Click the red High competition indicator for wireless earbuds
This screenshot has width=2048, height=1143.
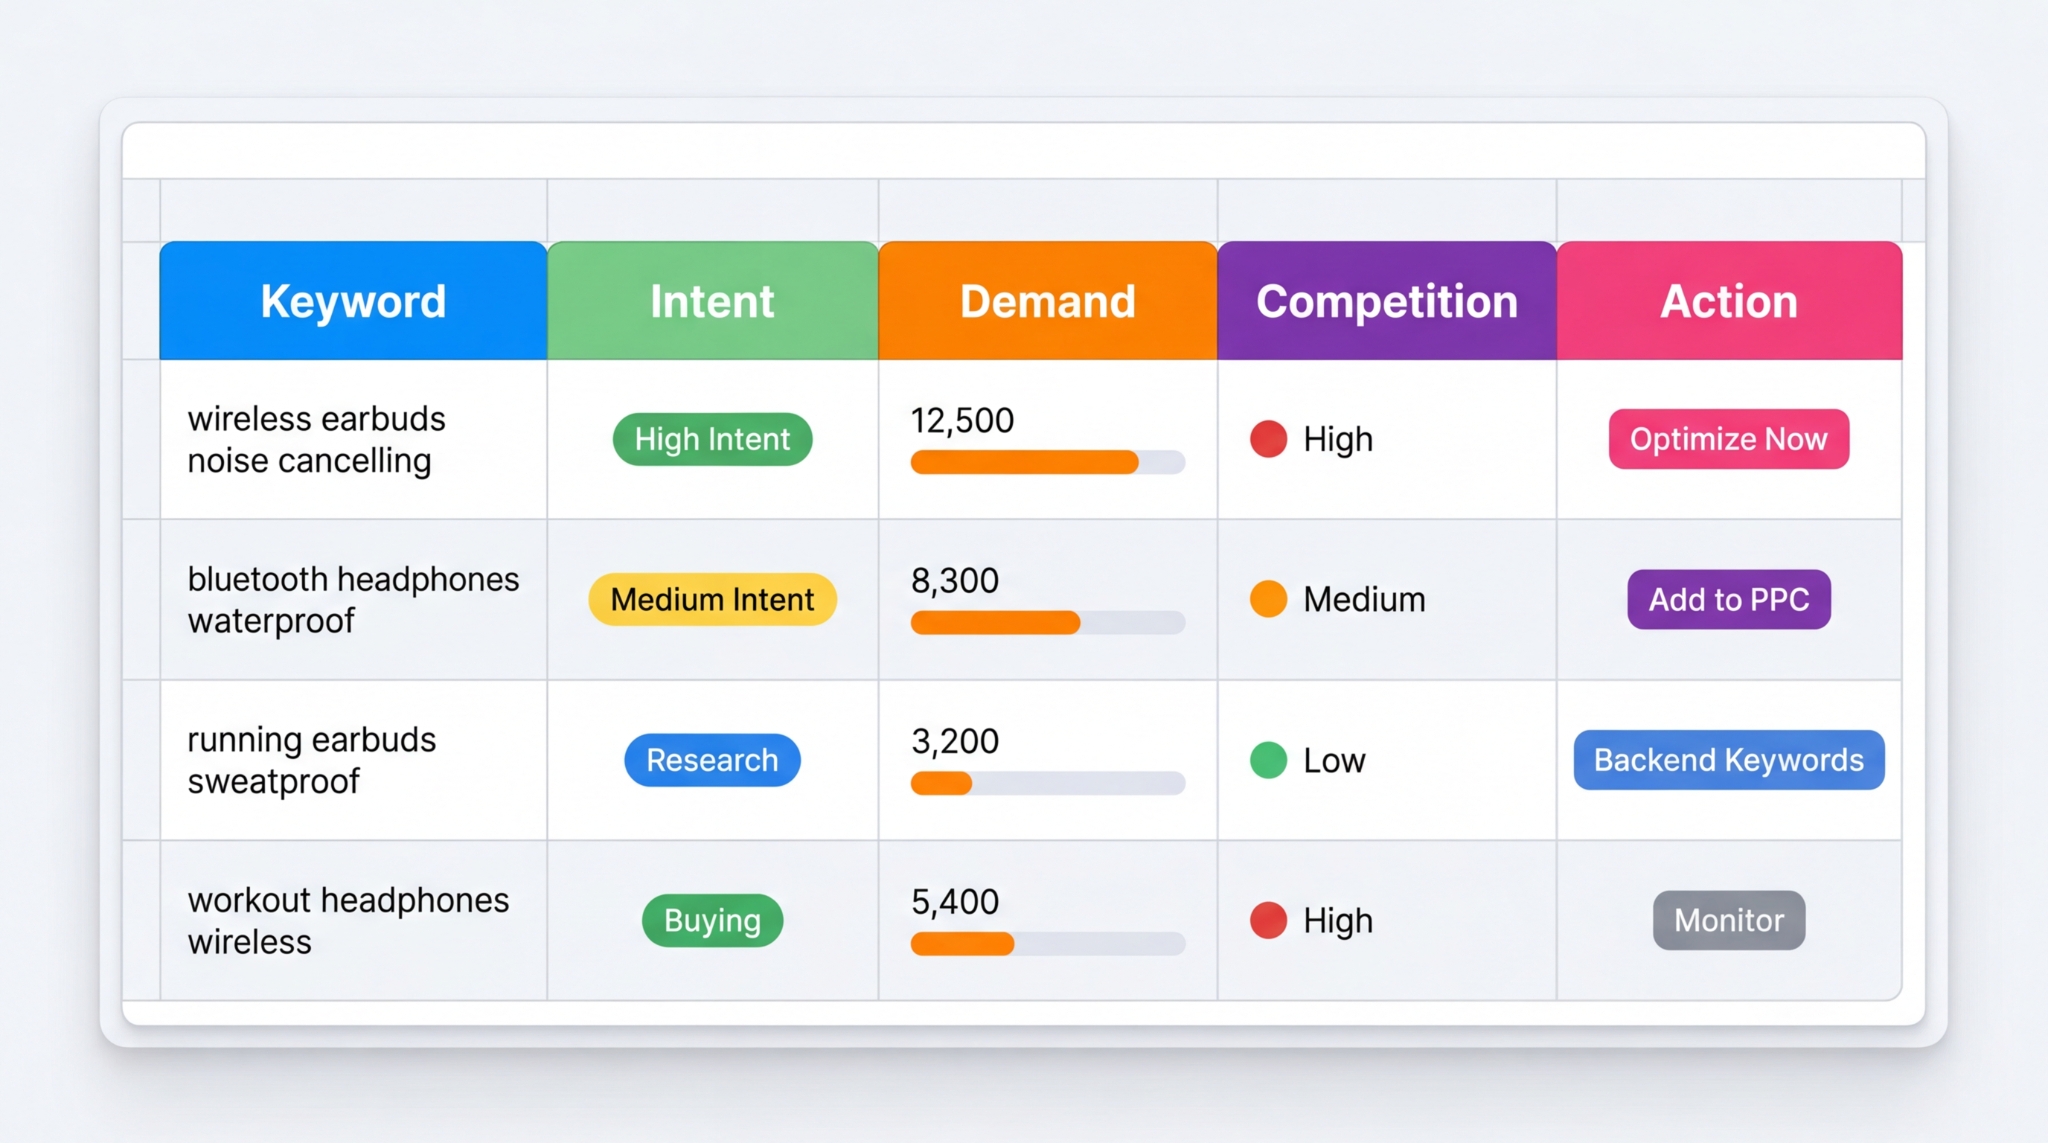1268,439
